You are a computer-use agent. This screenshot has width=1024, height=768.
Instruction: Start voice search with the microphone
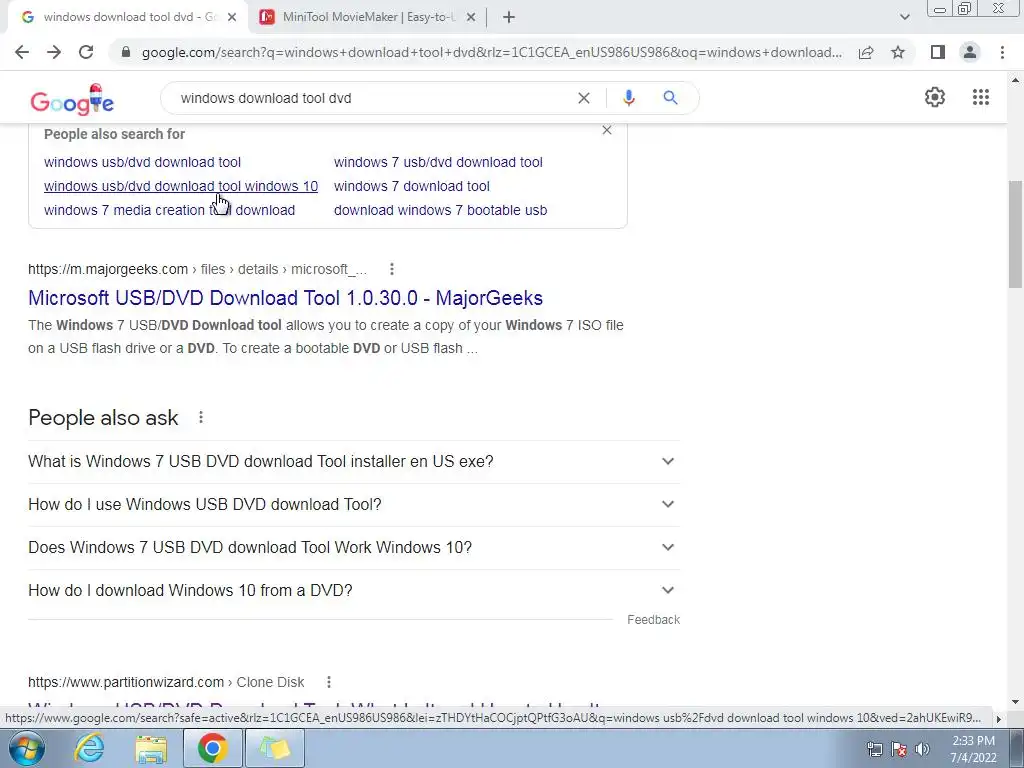[628, 98]
